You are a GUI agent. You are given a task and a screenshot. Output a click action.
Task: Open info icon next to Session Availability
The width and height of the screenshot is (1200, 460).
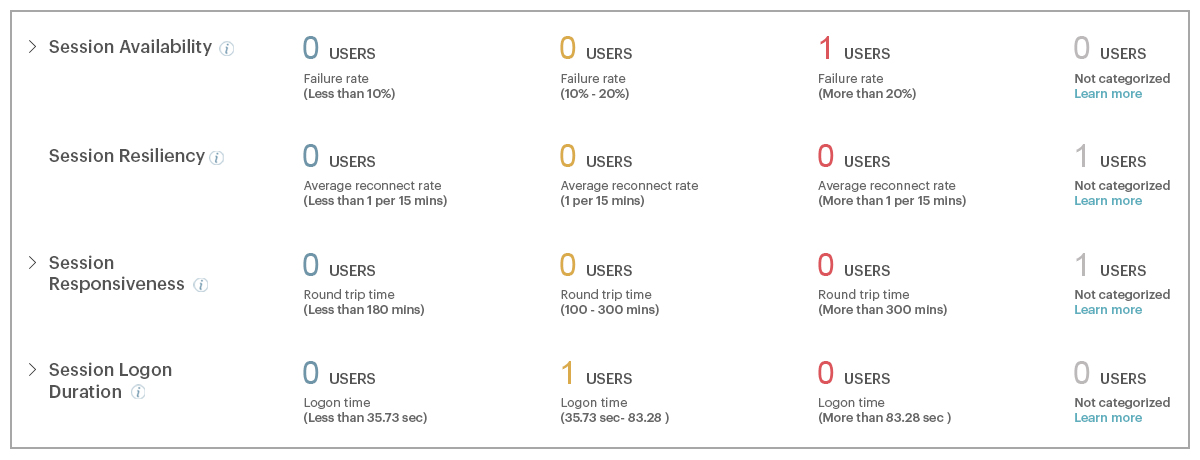click(x=227, y=48)
